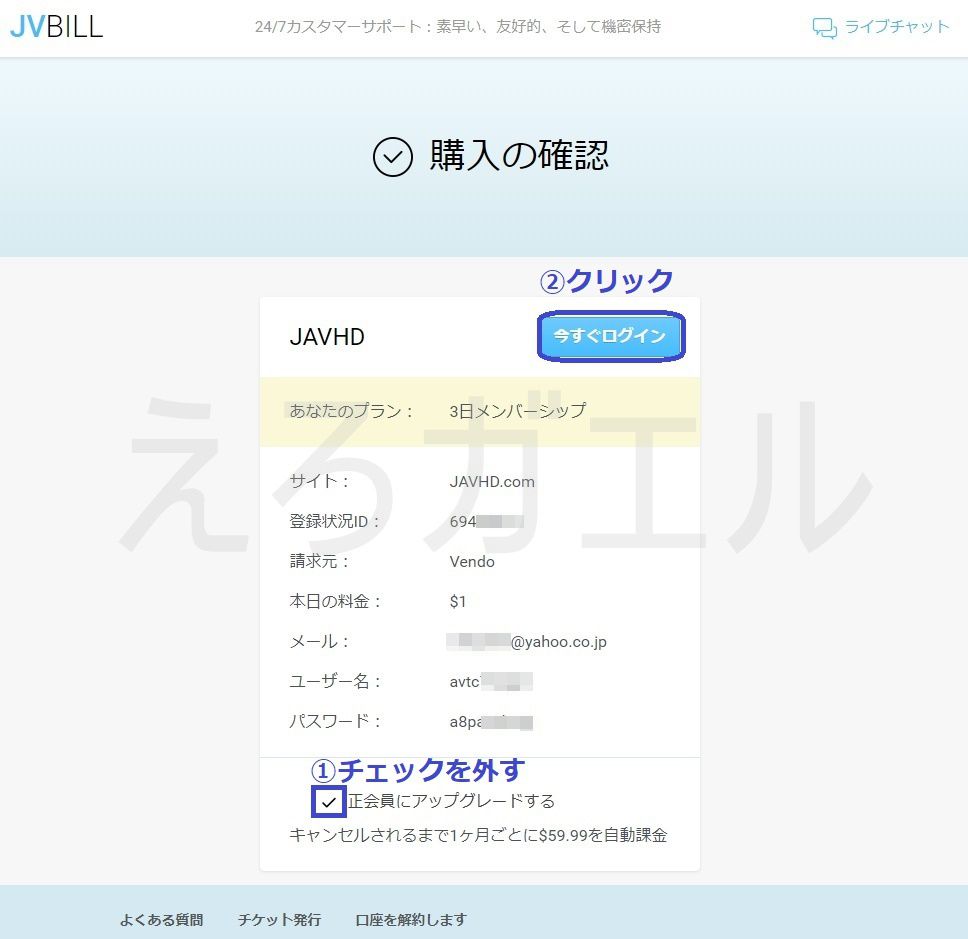
Task: Click the 本日の料金 label
Action: point(335,601)
